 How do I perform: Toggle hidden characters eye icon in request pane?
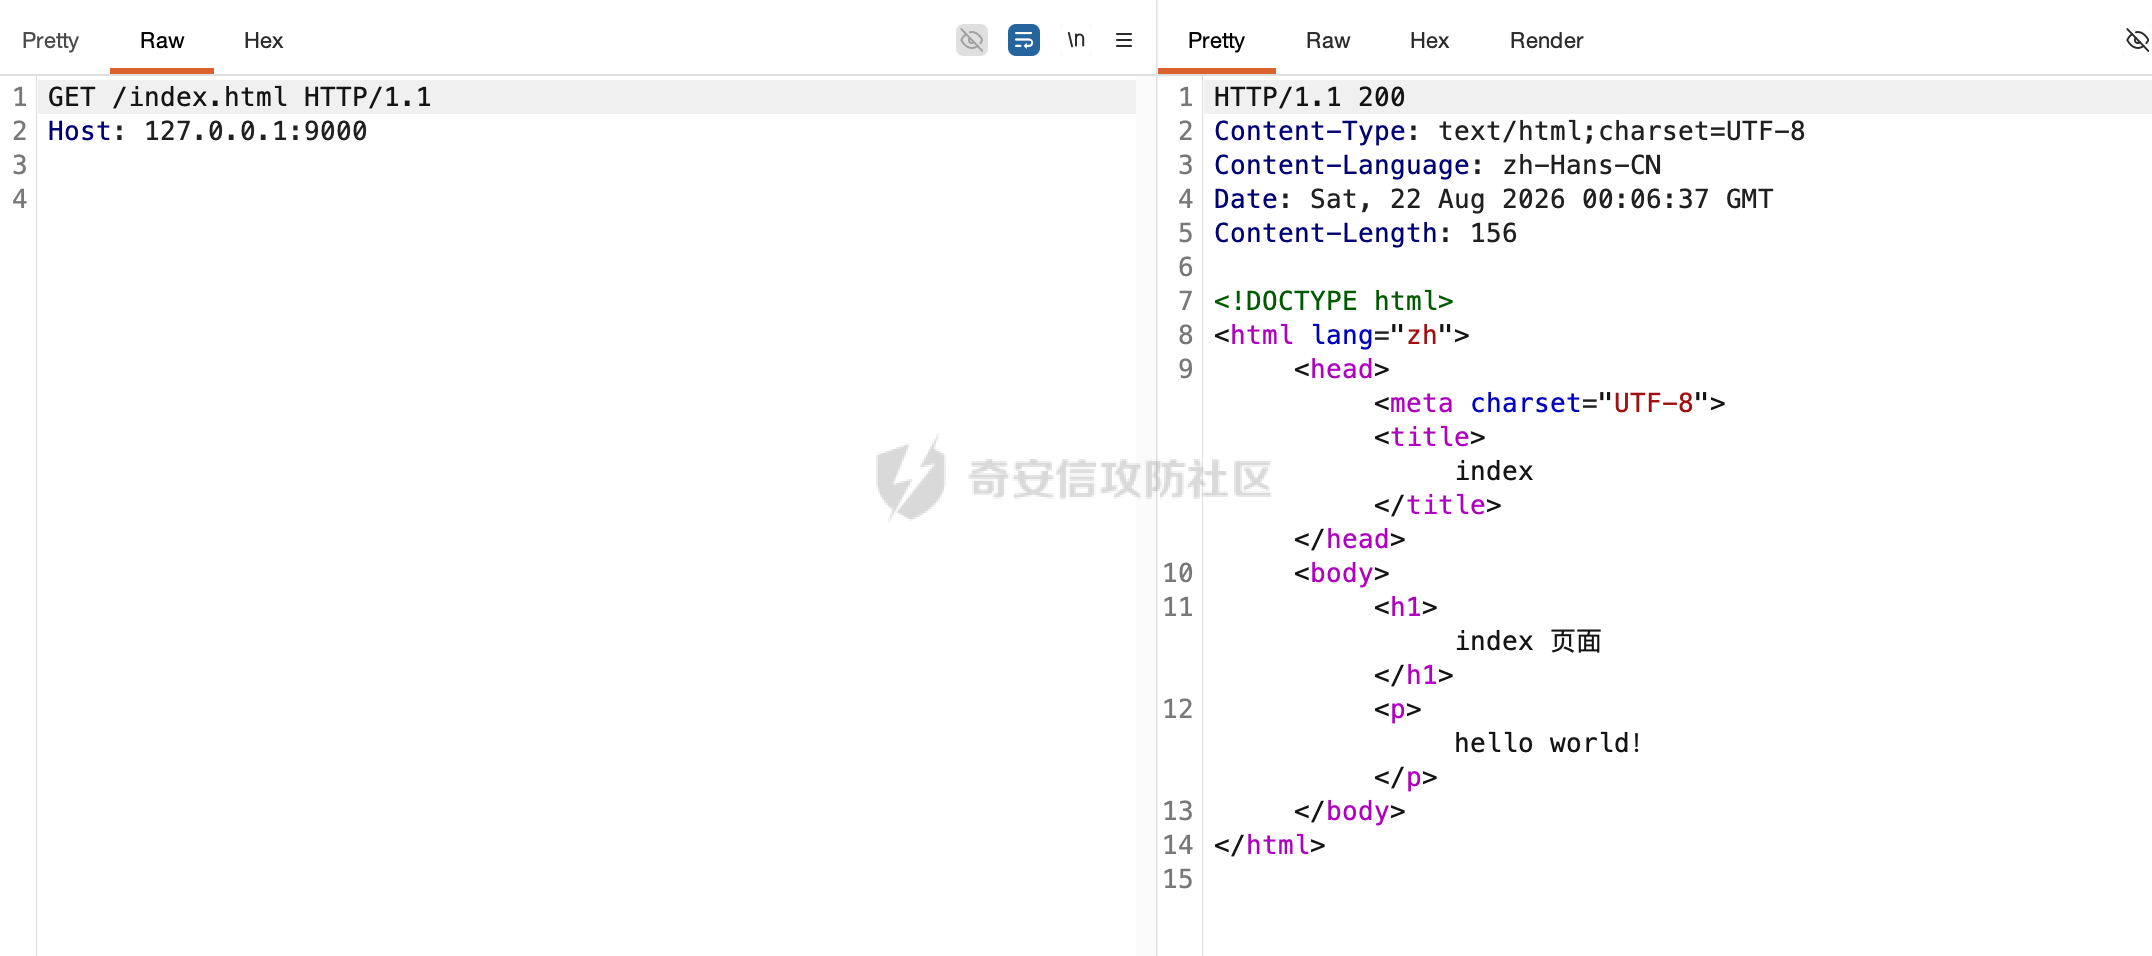[x=971, y=40]
